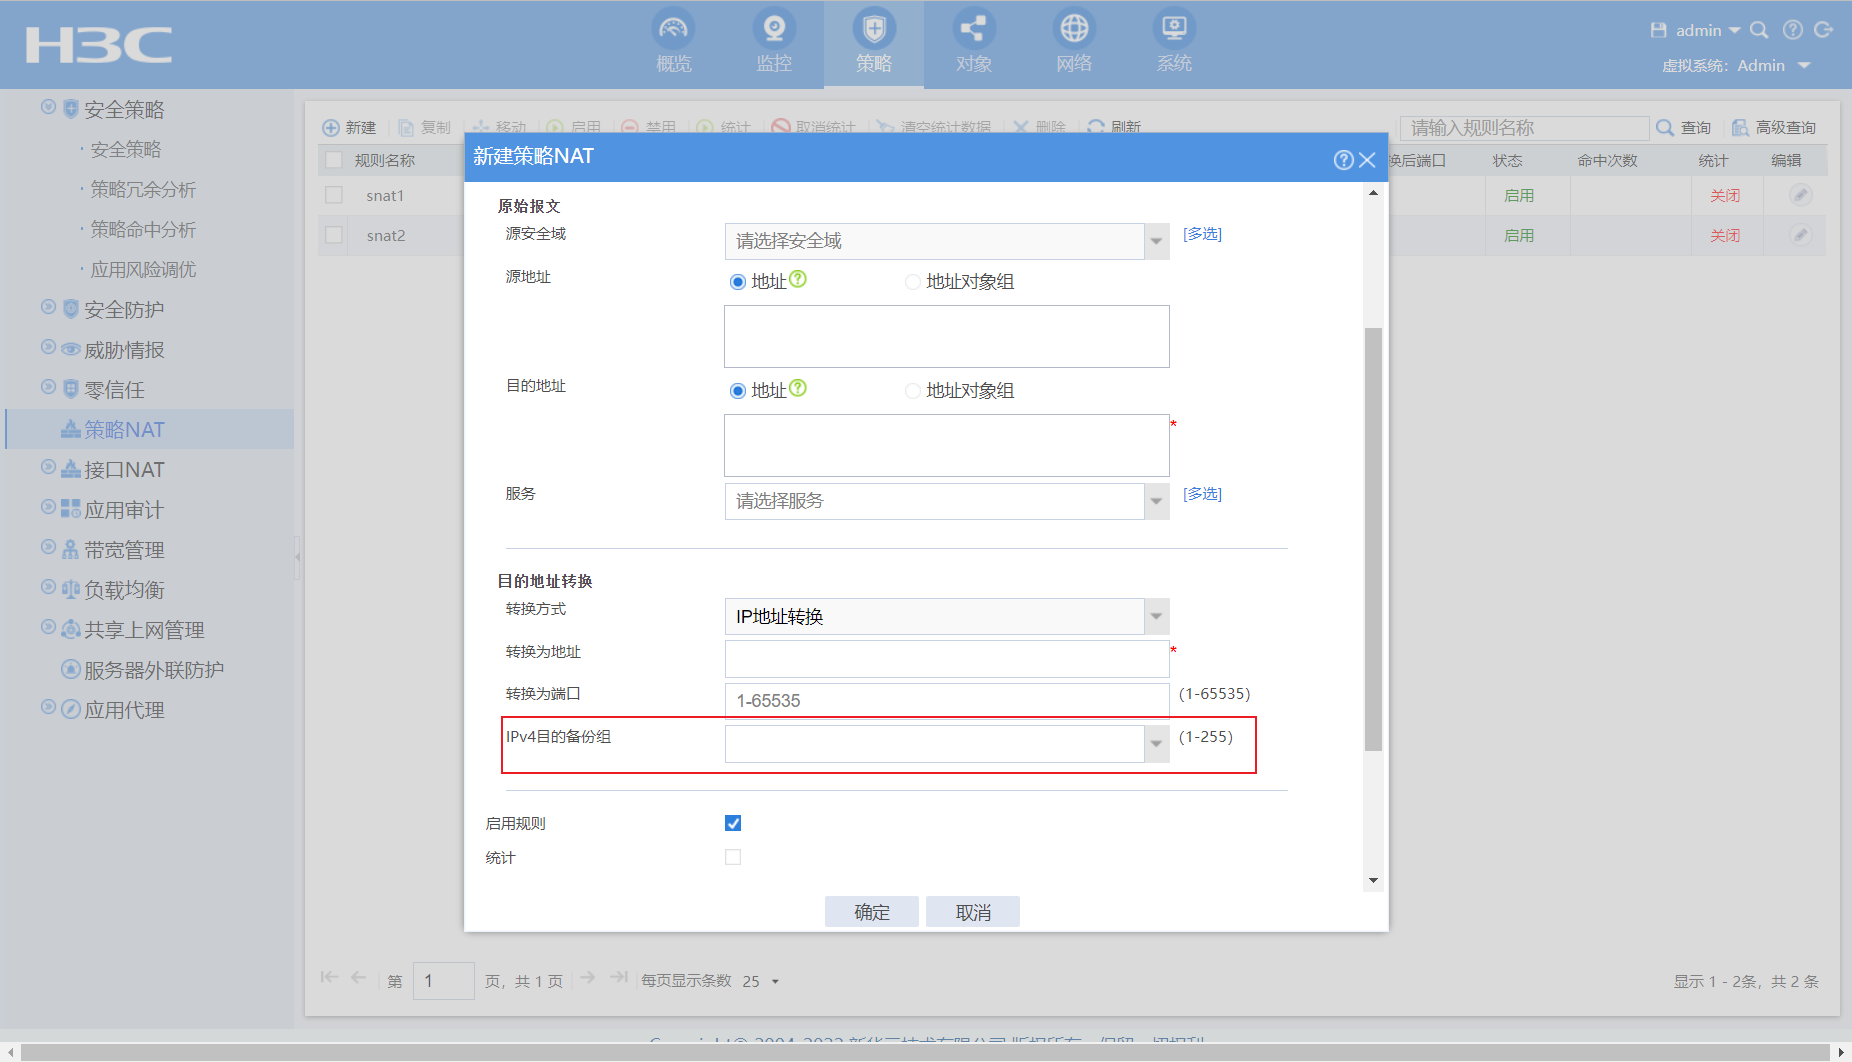The width and height of the screenshot is (1852, 1062).
Task: Click the 源地址 address text box
Action: tap(946, 336)
